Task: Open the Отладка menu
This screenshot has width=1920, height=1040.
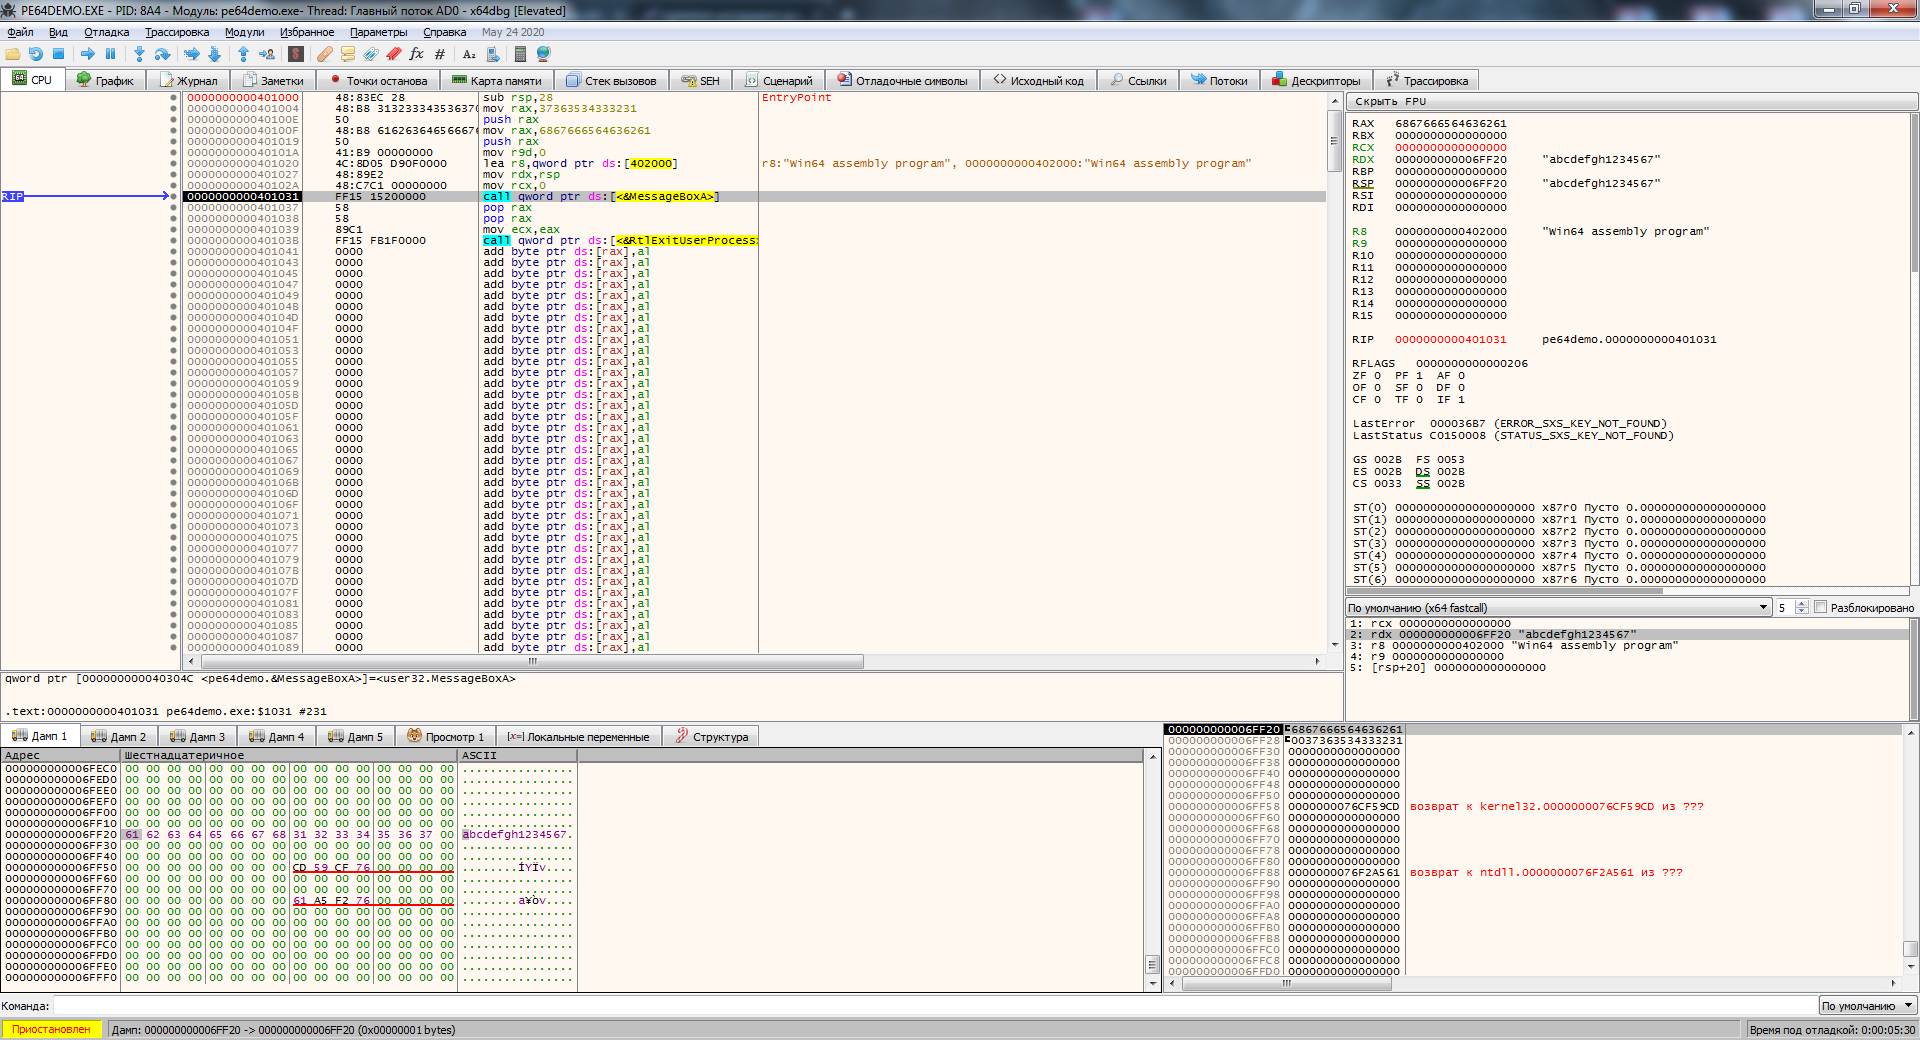Action: (x=106, y=32)
